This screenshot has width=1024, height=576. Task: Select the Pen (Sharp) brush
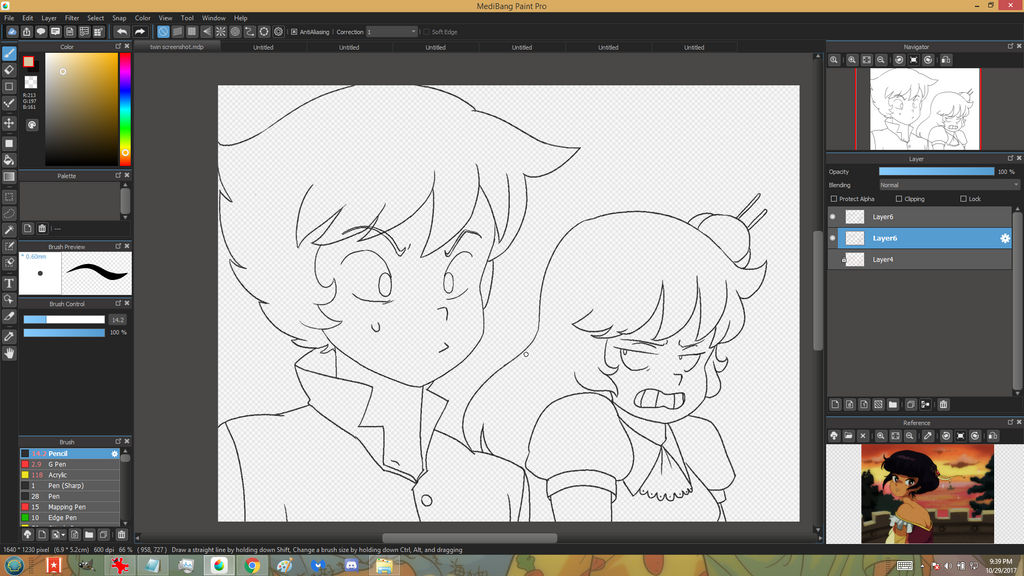(x=70, y=486)
